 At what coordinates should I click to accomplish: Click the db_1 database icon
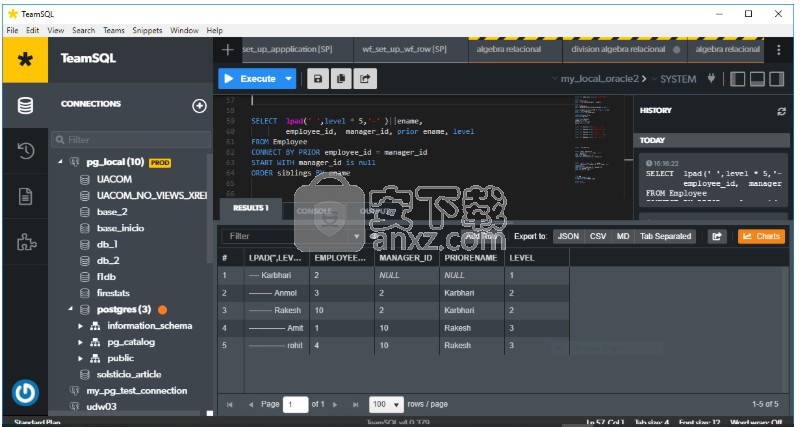pos(85,245)
